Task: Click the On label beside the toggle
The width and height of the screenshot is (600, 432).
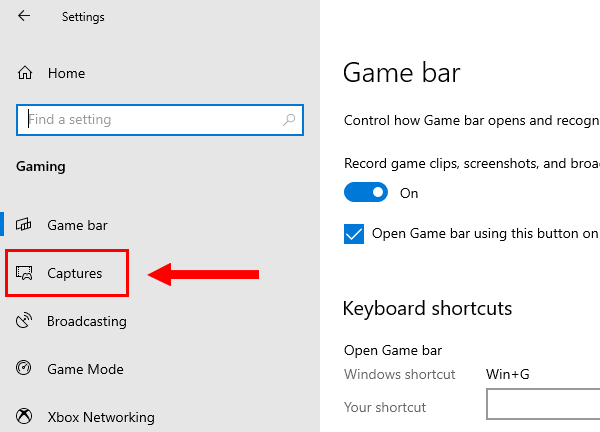Action: pos(409,193)
